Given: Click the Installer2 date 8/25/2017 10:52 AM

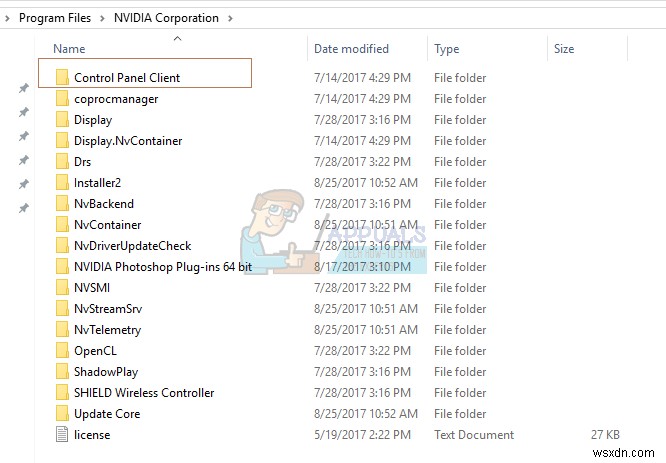Looking at the screenshot, I should [x=366, y=183].
